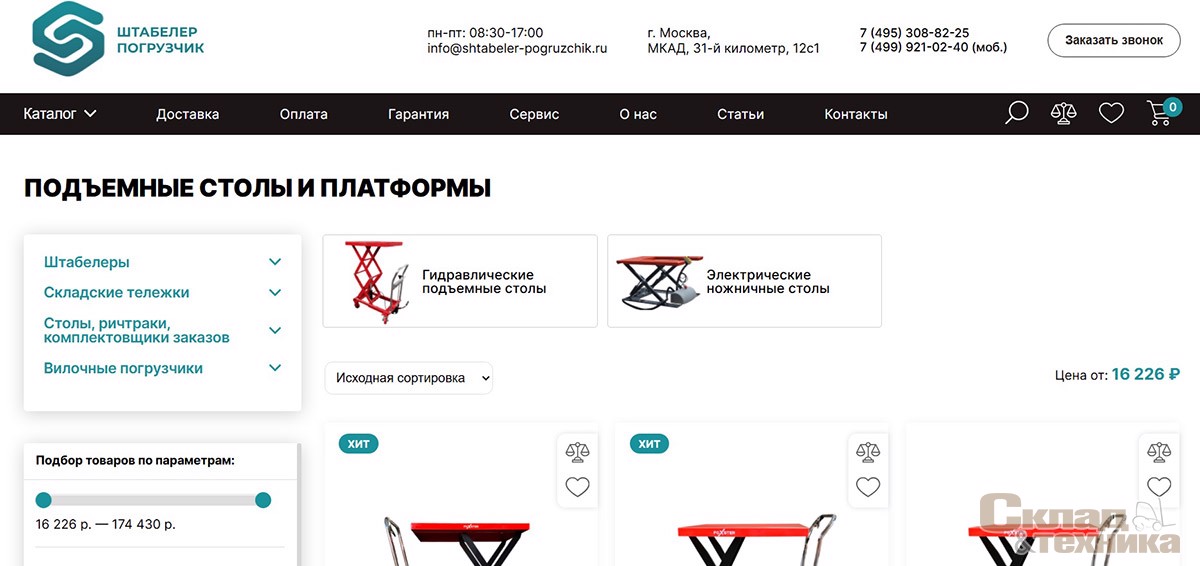Open the info@shtabeler-pogruzchik.ru email link

517,47
